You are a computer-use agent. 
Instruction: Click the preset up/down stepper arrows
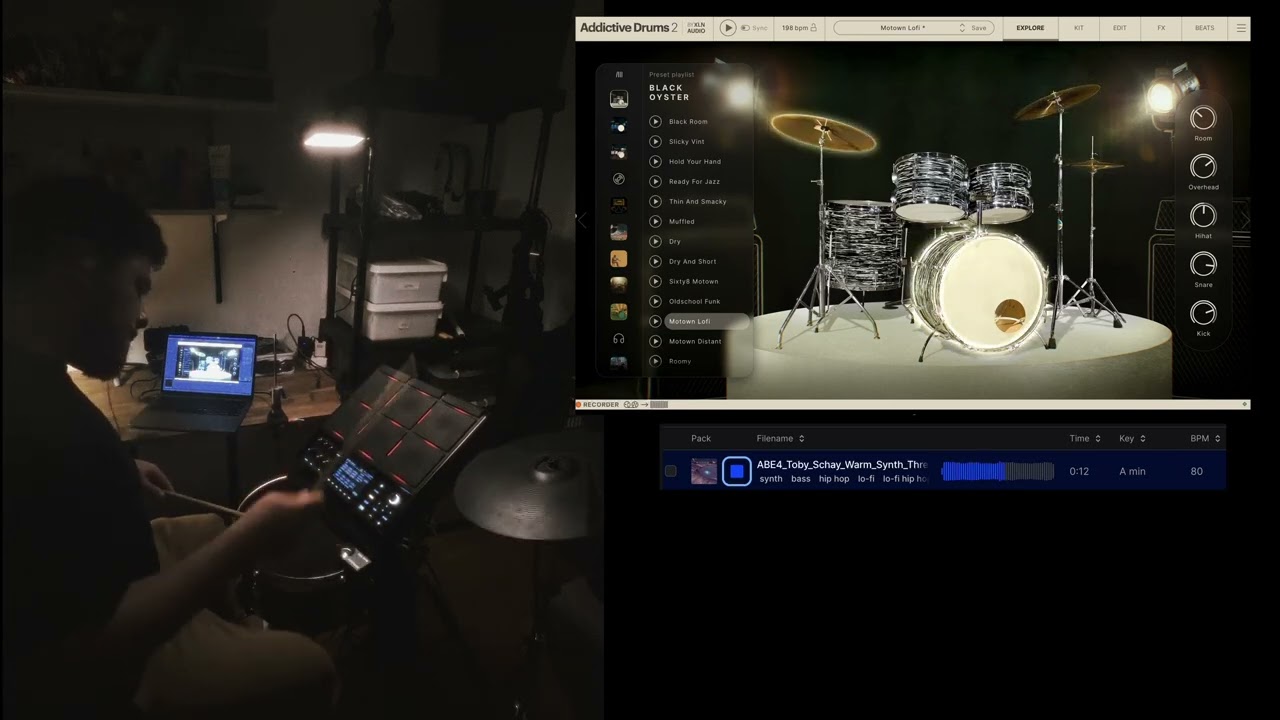click(x=962, y=28)
